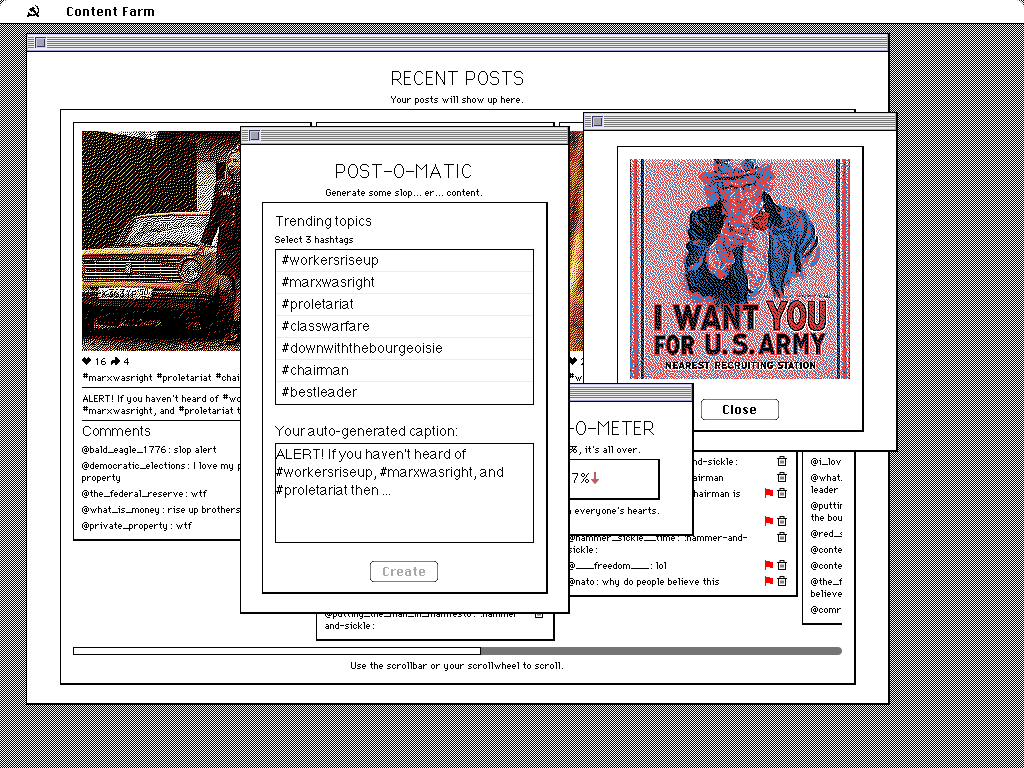
Task: Delete the comment ending 'hairman is'
Action: [782, 493]
